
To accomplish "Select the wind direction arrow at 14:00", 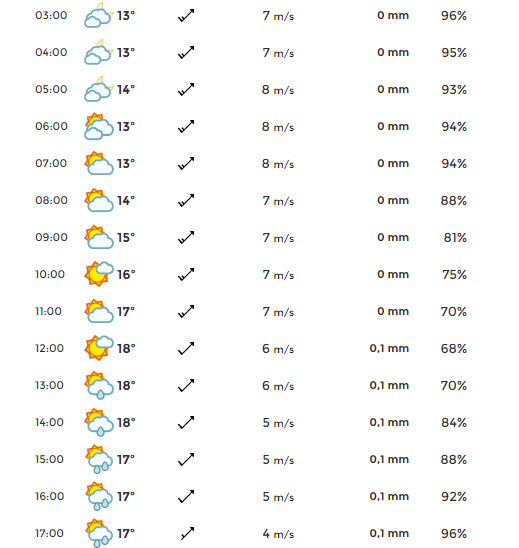I will click(x=186, y=422).
